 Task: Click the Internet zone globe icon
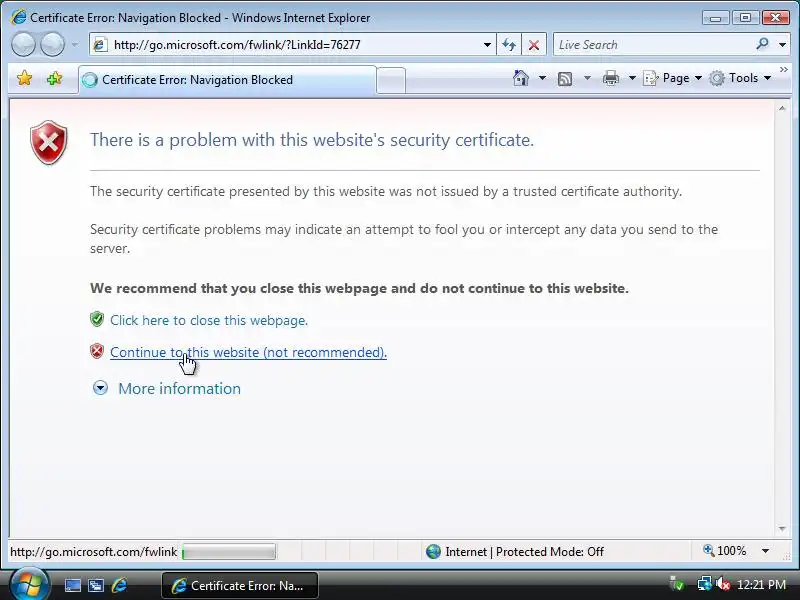(x=433, y=552)
